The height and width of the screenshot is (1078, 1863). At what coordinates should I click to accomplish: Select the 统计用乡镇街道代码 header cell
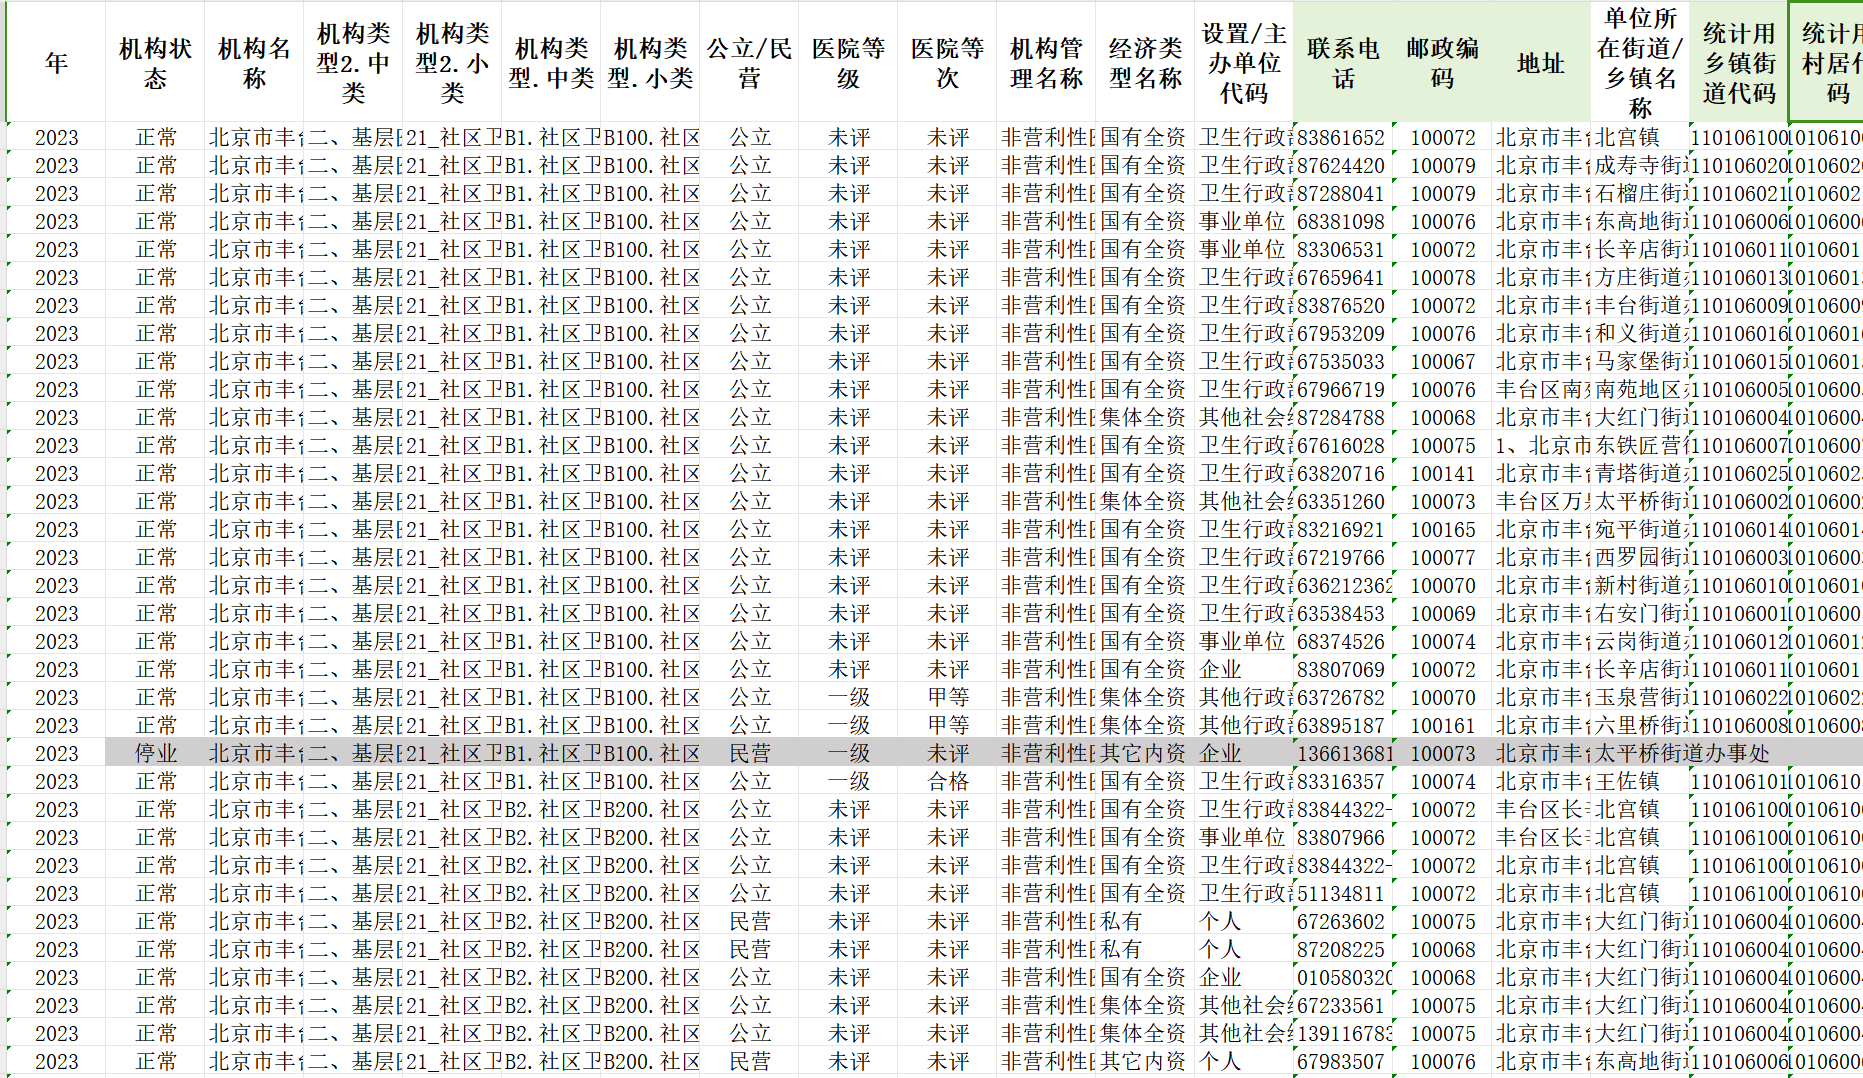[x=1738, y=63]
